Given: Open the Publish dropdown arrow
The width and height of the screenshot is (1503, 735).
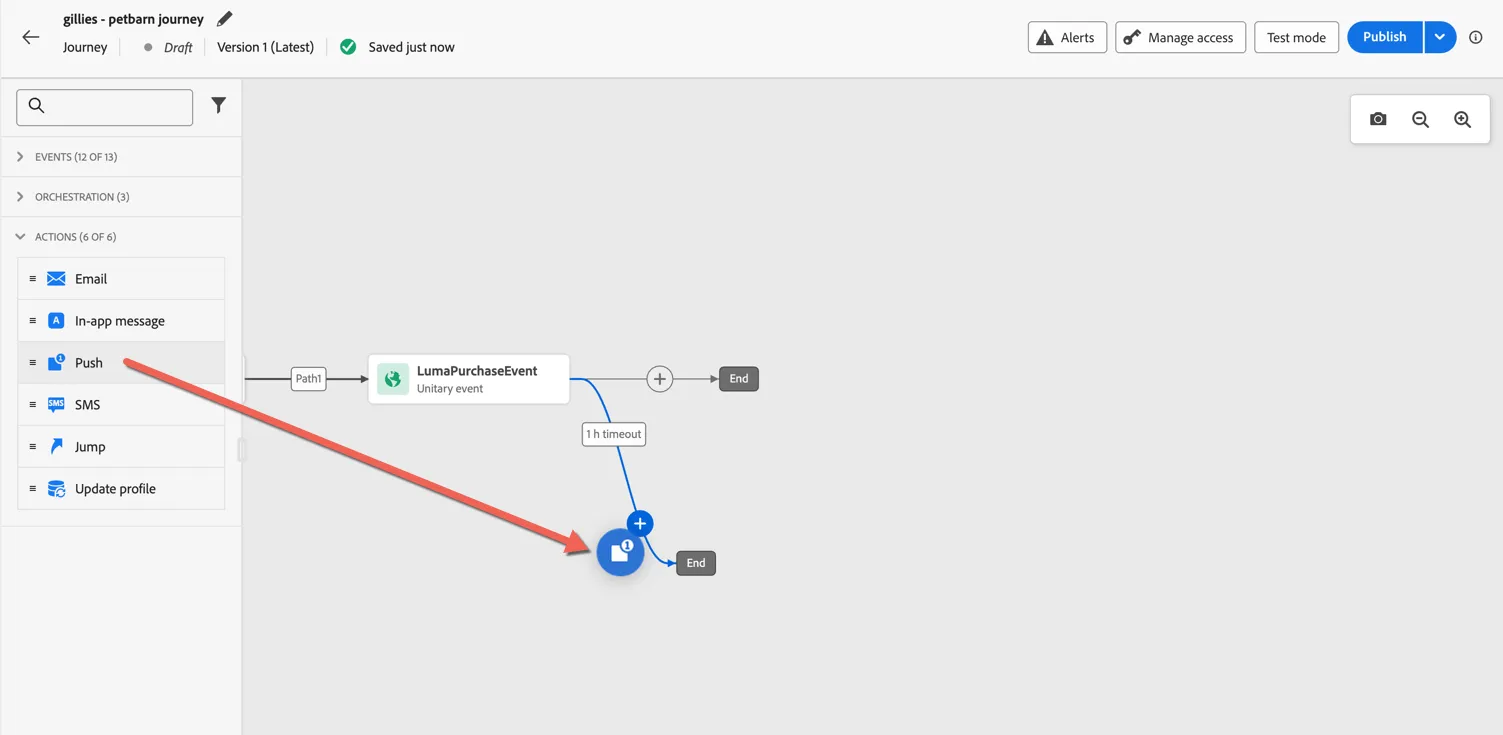Looking at the screenshot, I should (x=1440, y=37).
